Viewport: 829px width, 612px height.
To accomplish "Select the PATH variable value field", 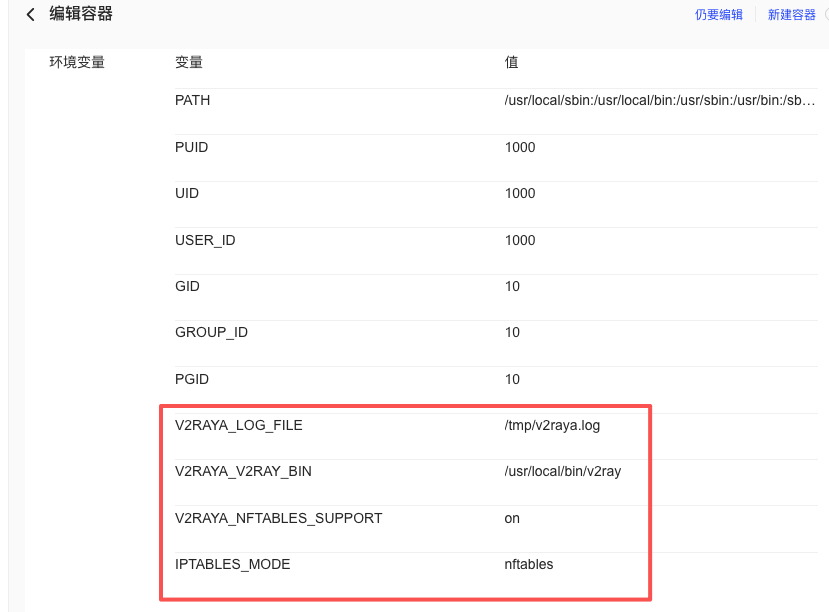I will (x=660, y=101).
